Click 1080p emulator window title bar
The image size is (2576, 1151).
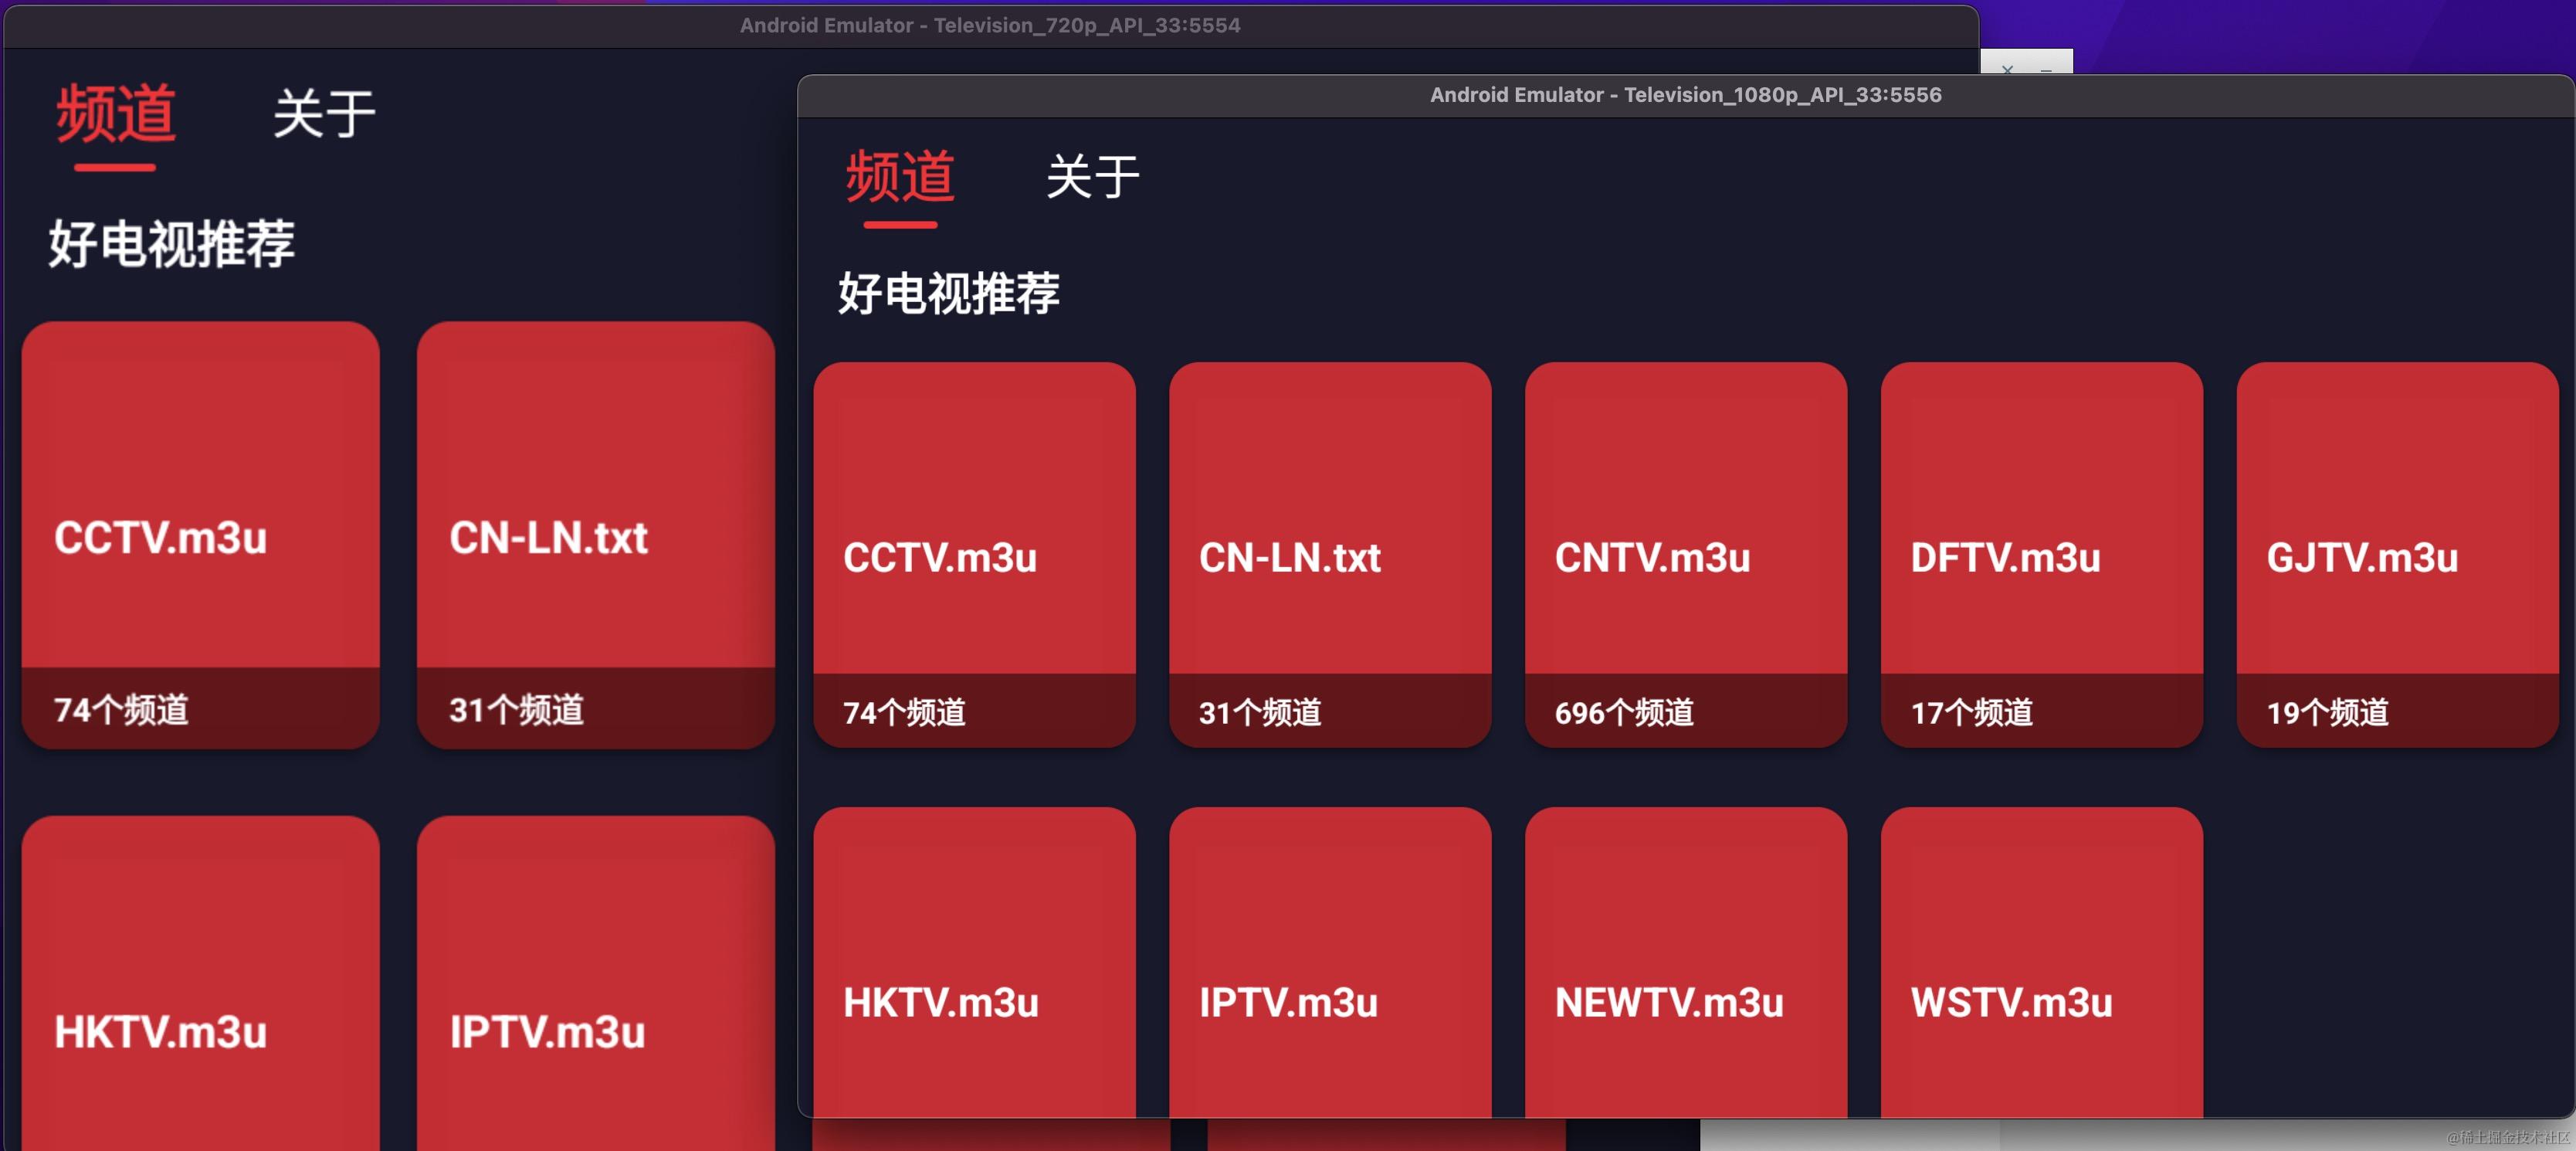[x=1685, y=95]
